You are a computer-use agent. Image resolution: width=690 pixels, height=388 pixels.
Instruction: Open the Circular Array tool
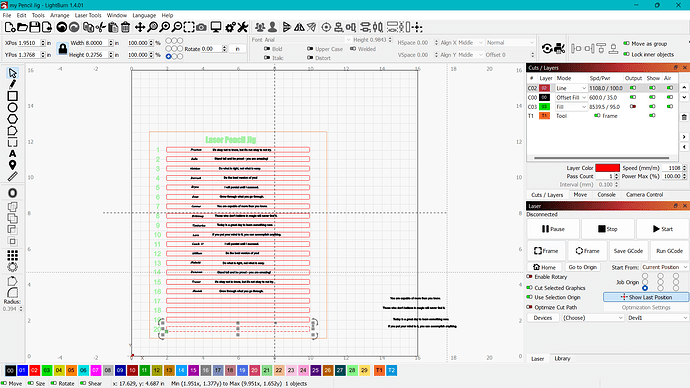[x=12, y=267]
